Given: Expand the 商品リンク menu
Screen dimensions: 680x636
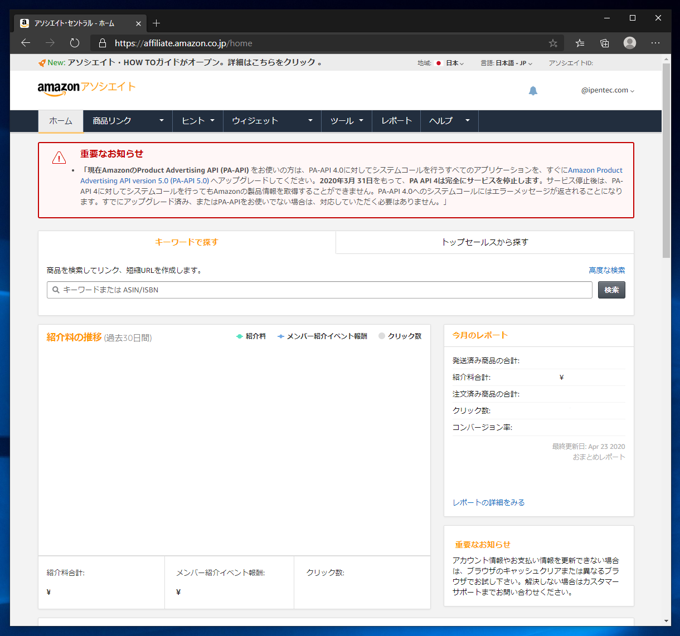Looking at the screenshot, I should [x=128, y=121].
